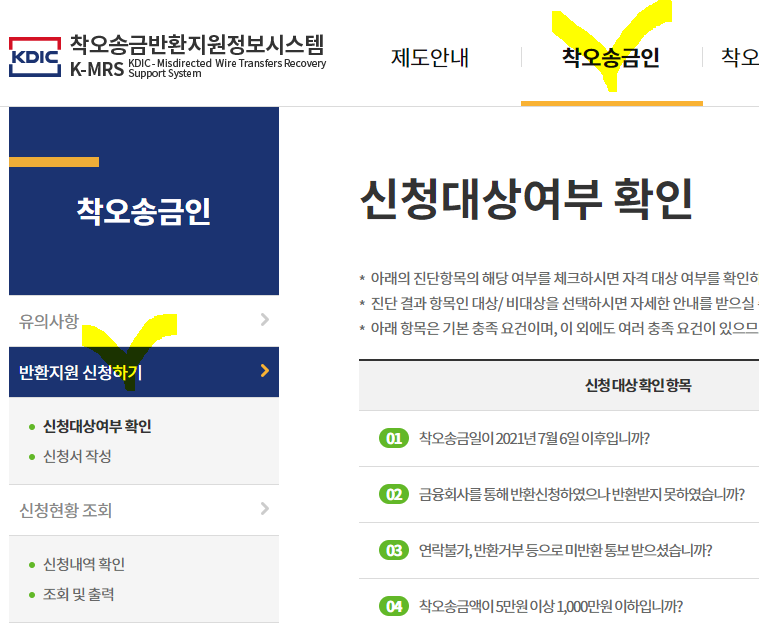Click the green 01 number badge
This screenshot has height=623, width=759.
point(394,438)
